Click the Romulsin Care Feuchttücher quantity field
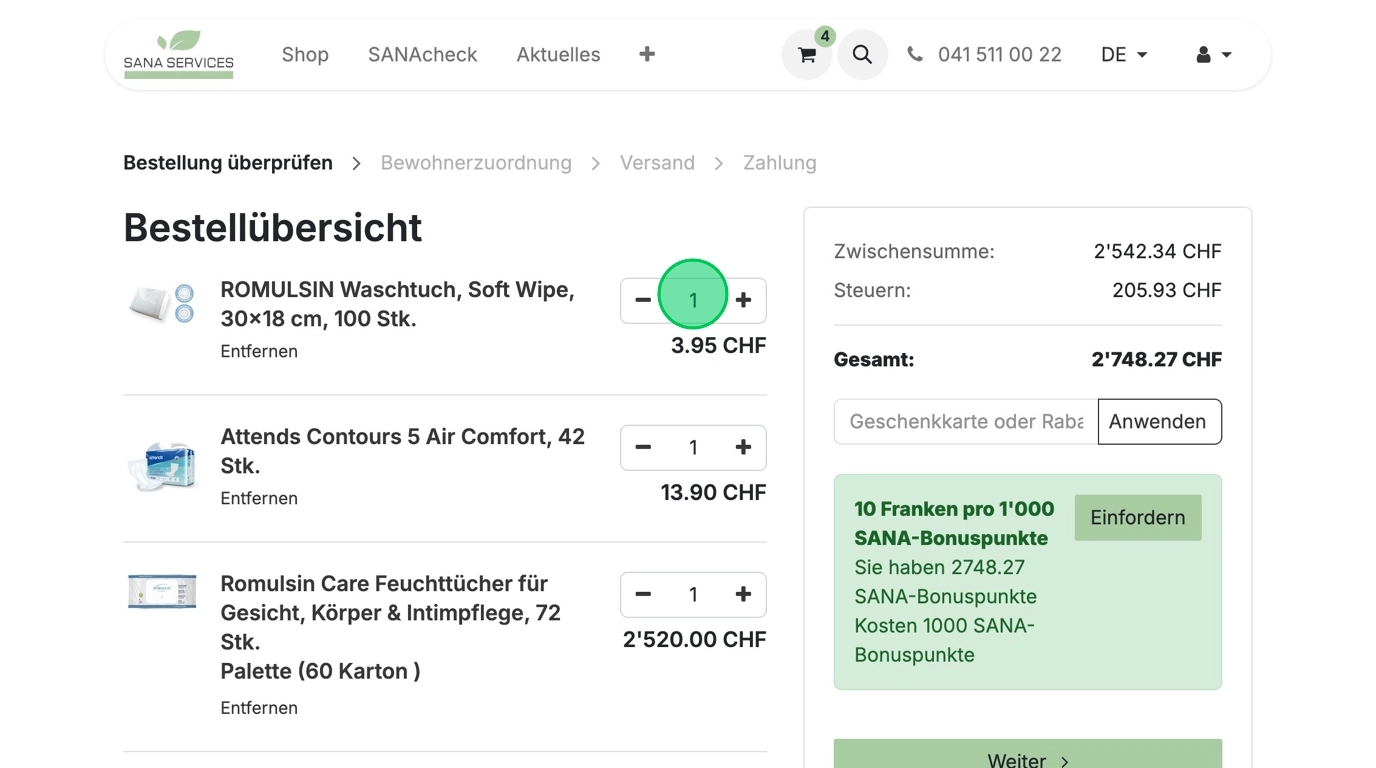This screenshot has height=768, width=1376. [x=693, y=594]
